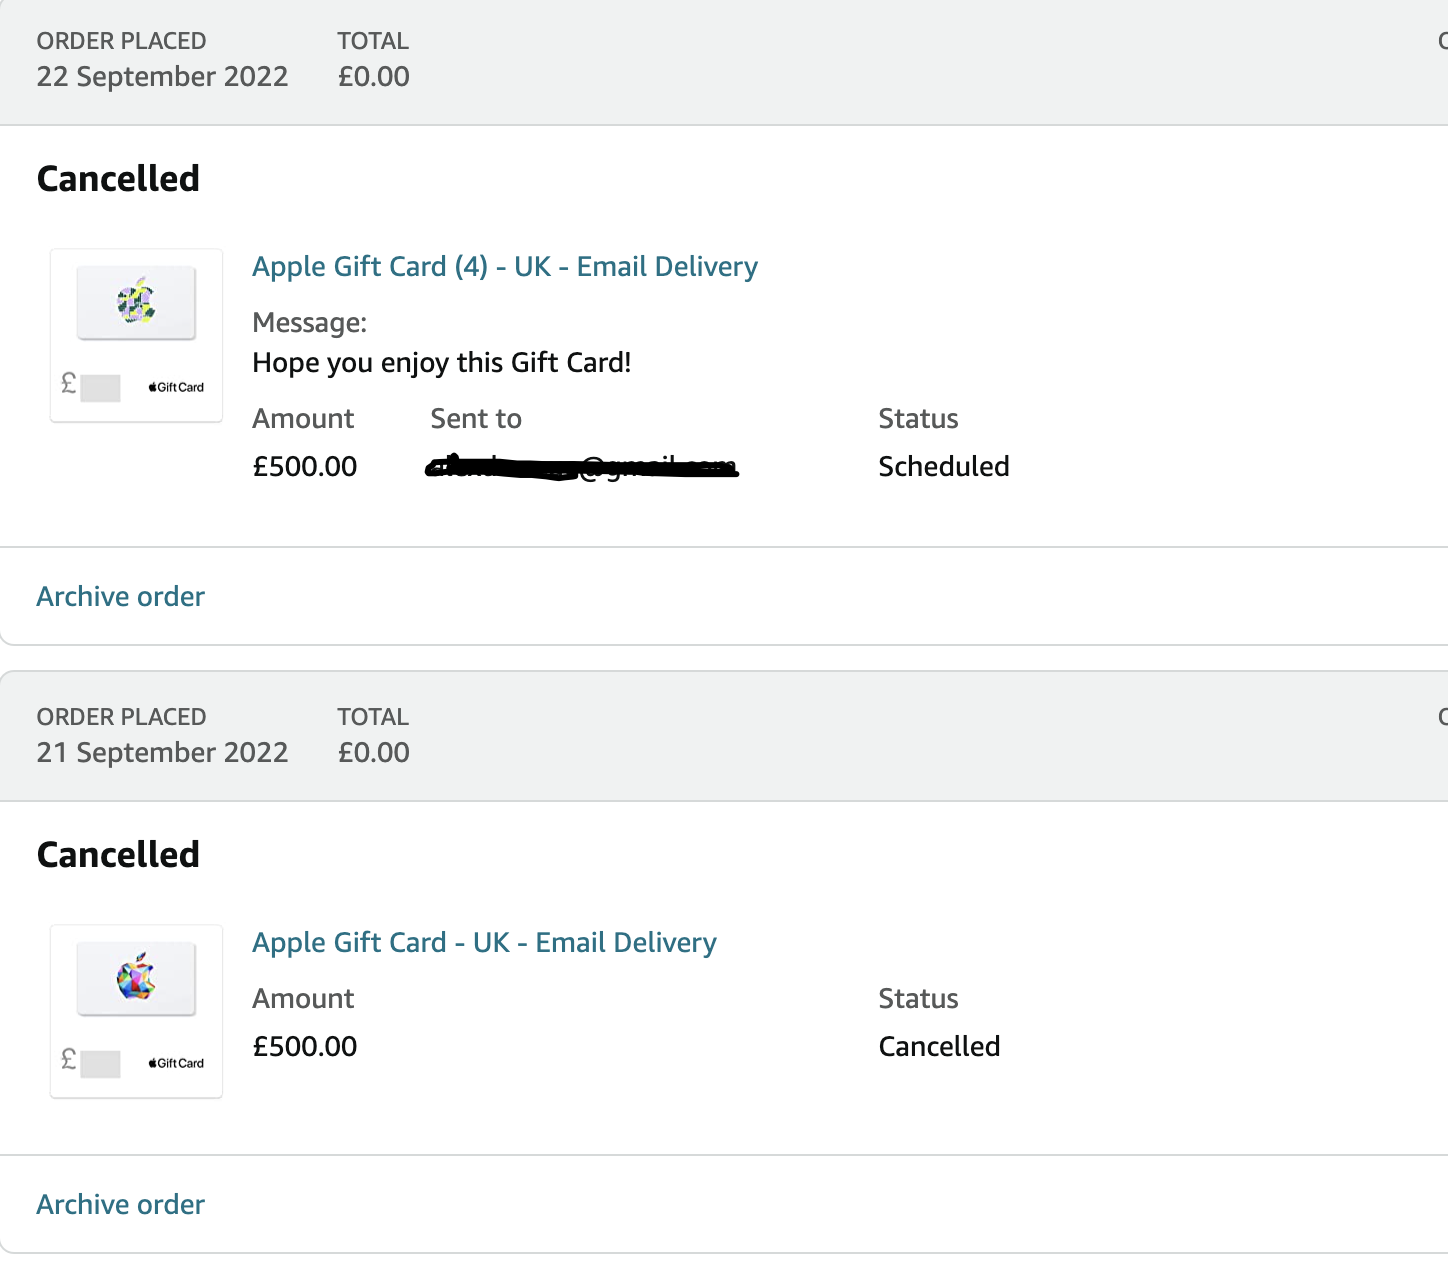The height and width of the screenshot is (1272, 1448).
Task: Click the pound sign placeholder in the second thumbnail
Action: (x=90, y=1062)
